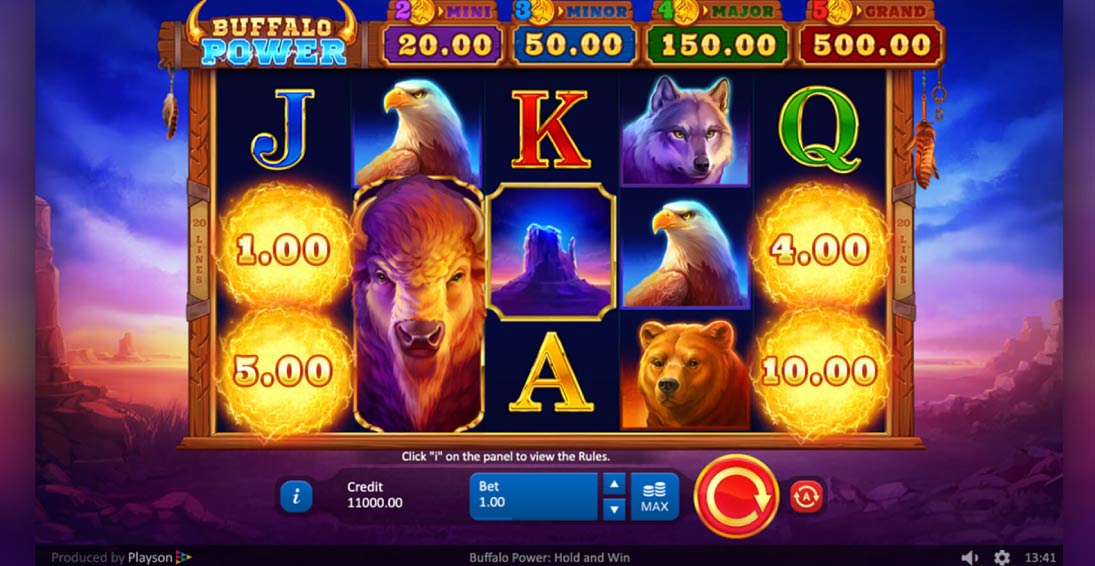
Task: Click the Bet 1.00 field
Action: (534, 497)
